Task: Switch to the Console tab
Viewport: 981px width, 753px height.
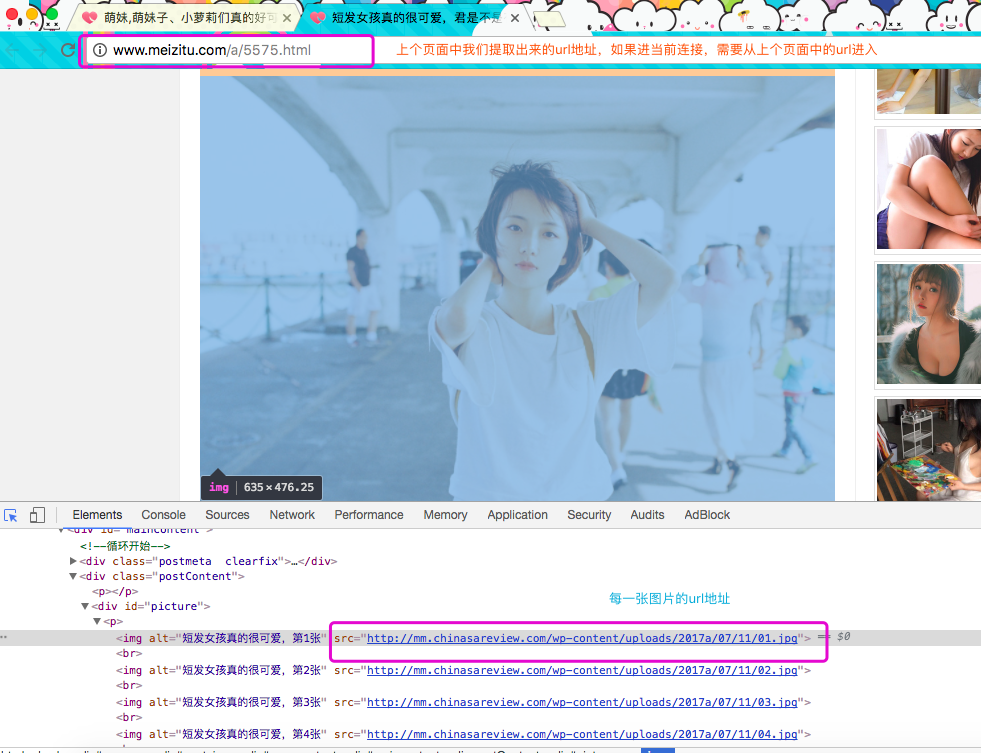Action: point(163,515)
